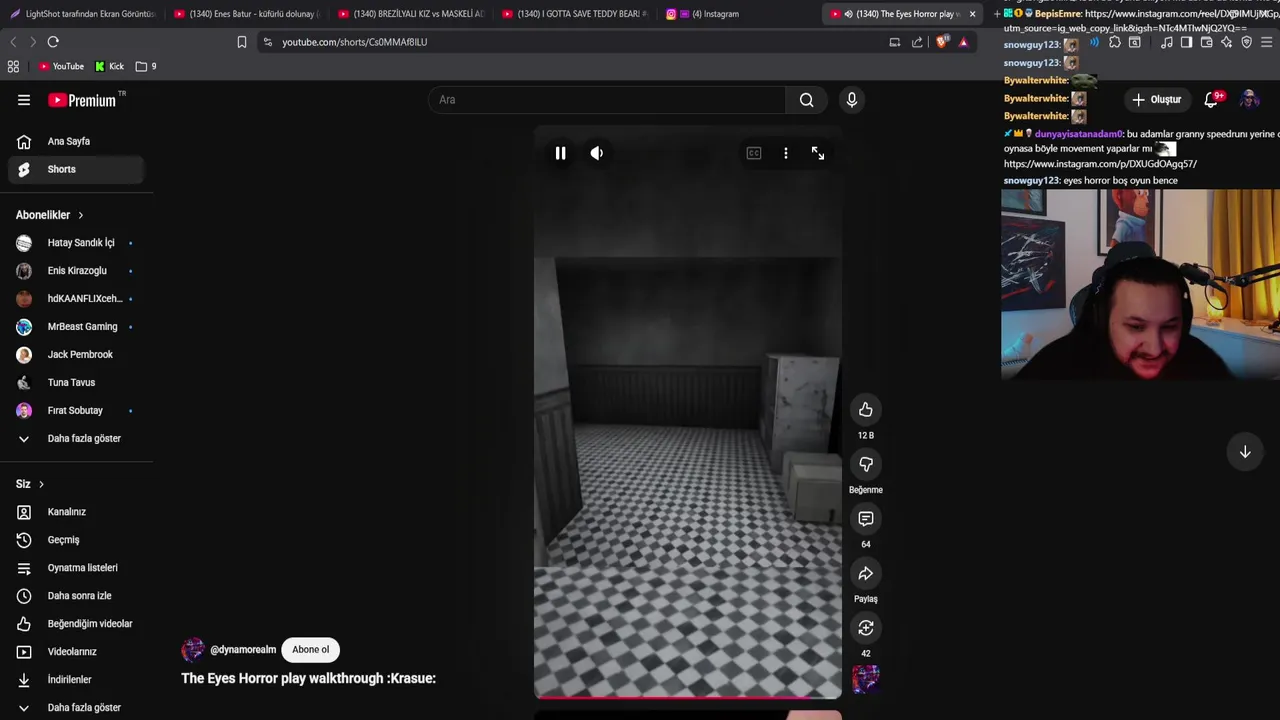Share this Short via Paylaş

(x=866, y=573)
